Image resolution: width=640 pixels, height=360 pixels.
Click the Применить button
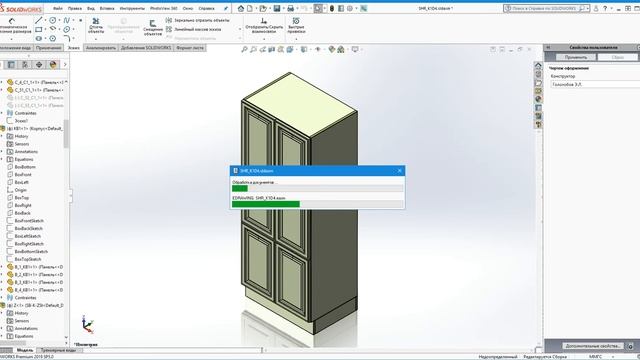(576, 57)
